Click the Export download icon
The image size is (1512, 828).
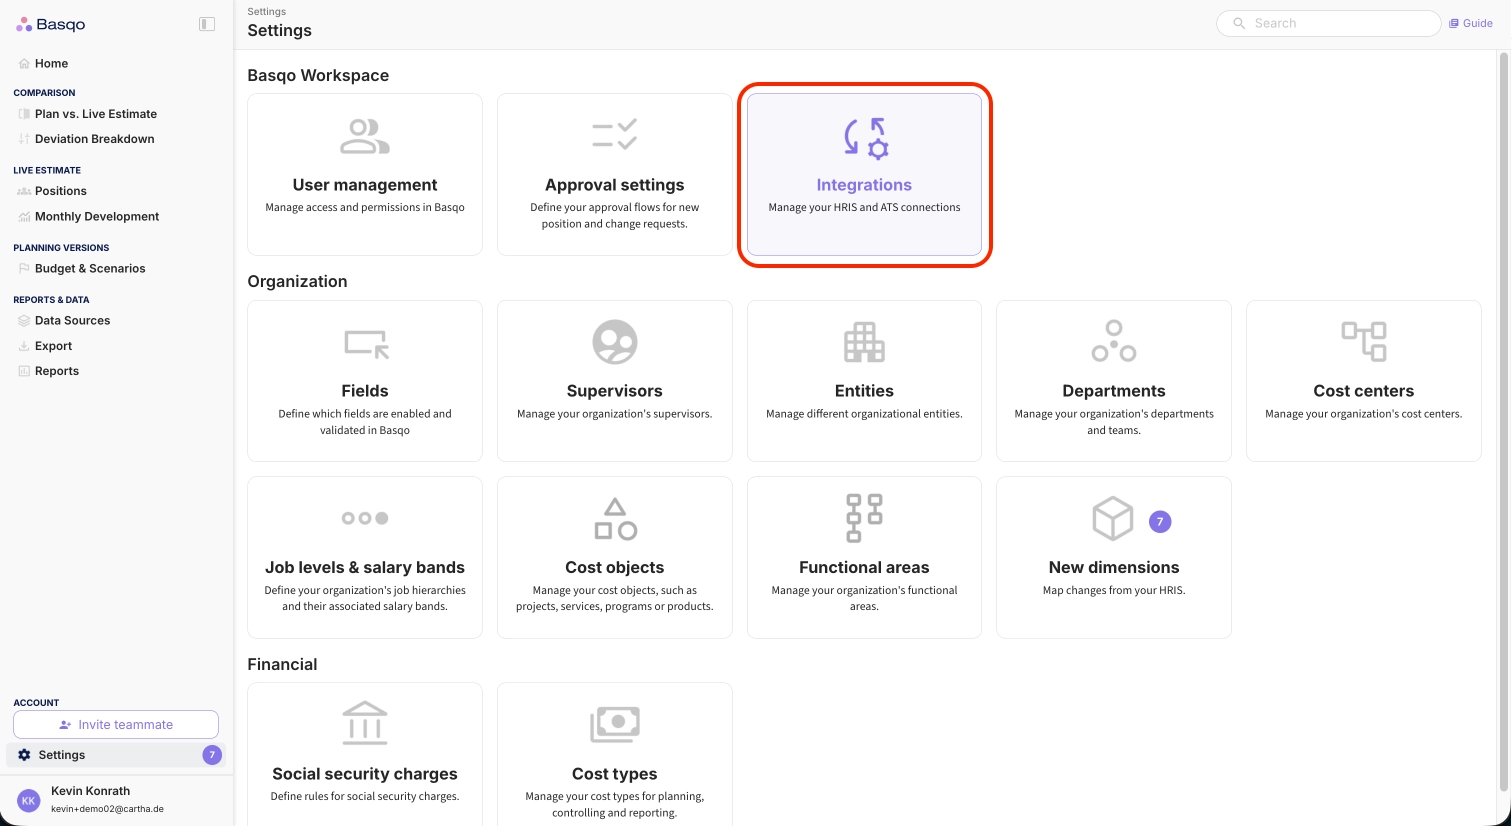pos(24,346)
